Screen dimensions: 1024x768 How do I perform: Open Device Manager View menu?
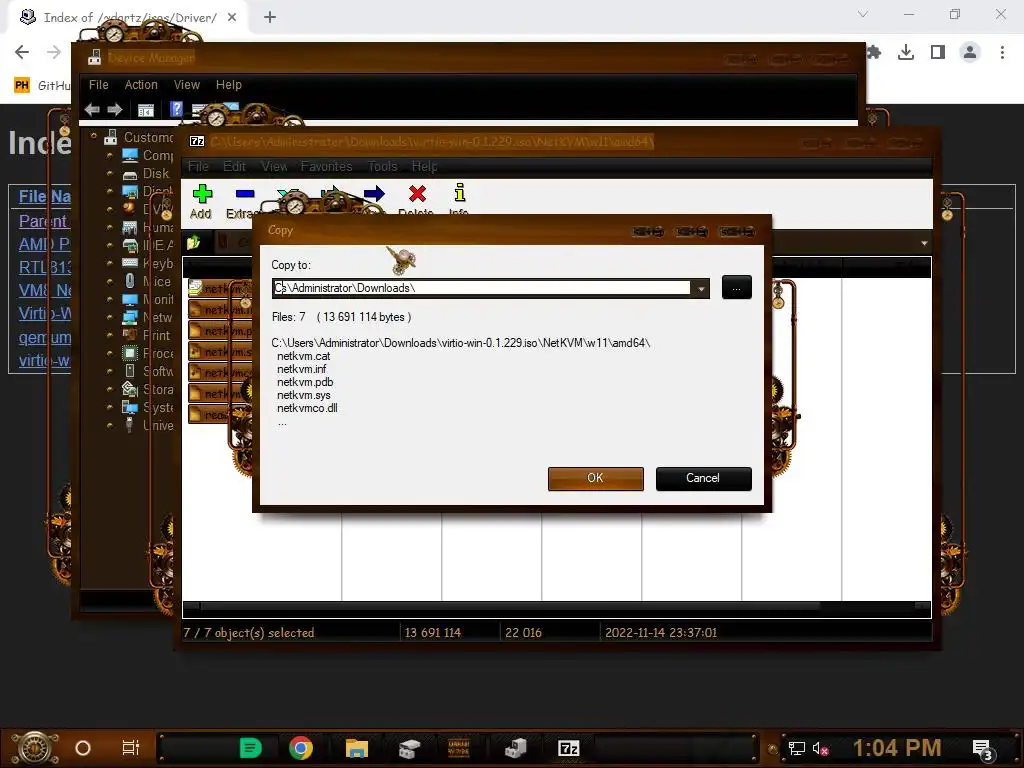pos(187,85)
